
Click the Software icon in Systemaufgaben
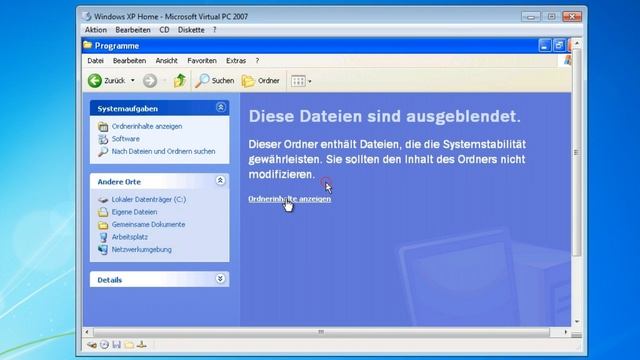103,139
